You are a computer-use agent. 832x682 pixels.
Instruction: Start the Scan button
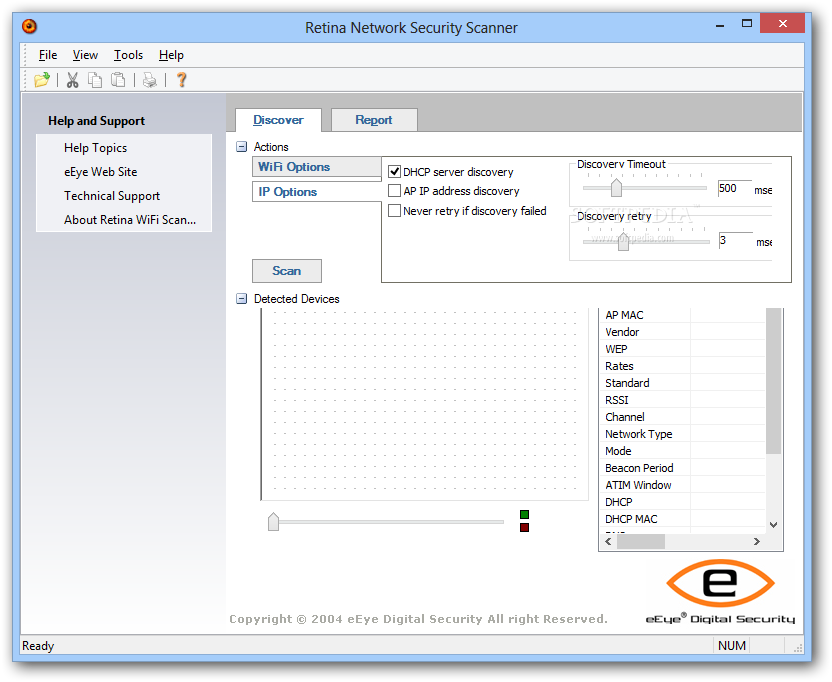tap(287, 271)
